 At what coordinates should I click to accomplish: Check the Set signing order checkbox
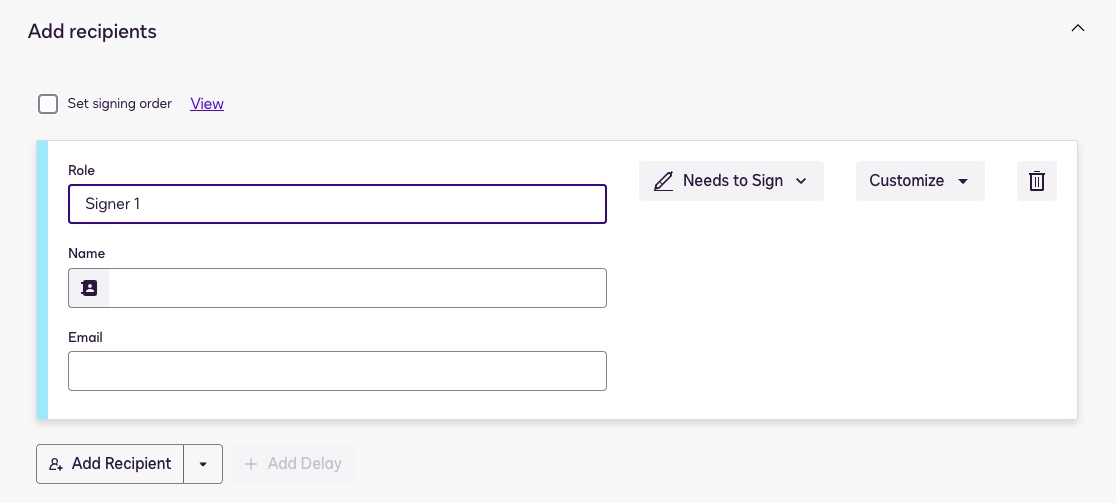[x=48, y=104]
